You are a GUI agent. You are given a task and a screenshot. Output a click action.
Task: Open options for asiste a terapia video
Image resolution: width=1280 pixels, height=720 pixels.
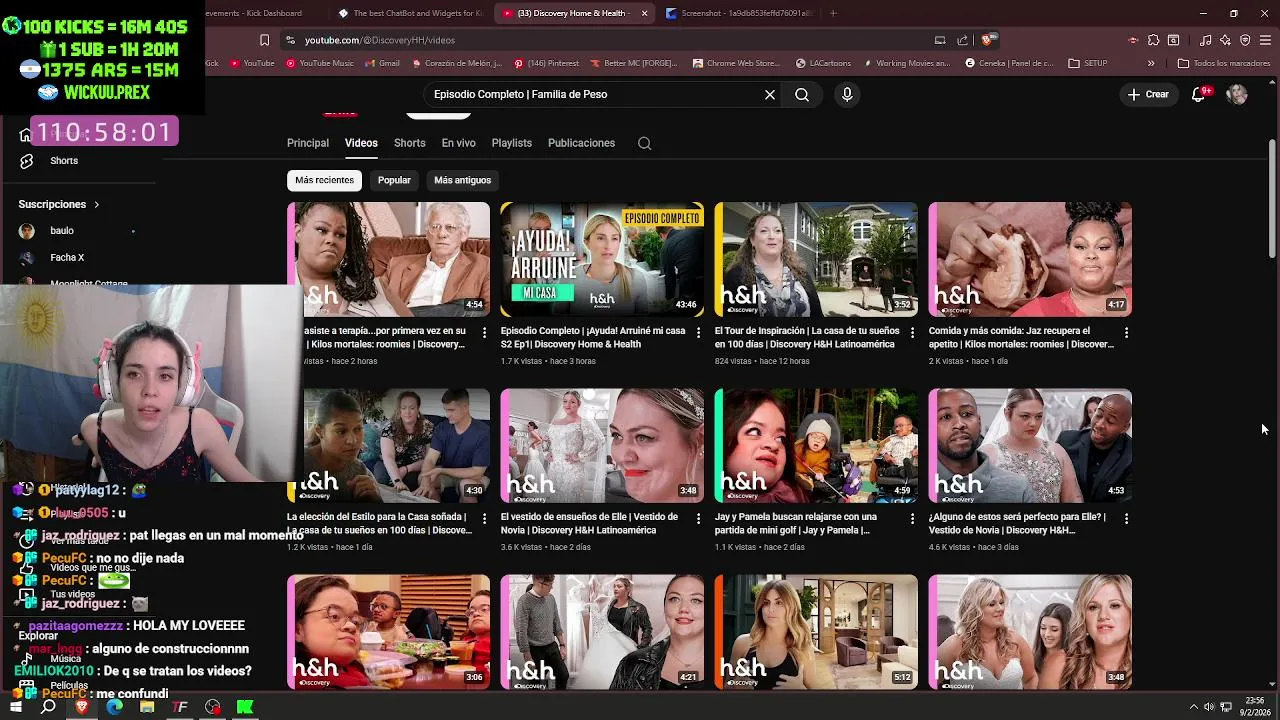pos(484,332)
